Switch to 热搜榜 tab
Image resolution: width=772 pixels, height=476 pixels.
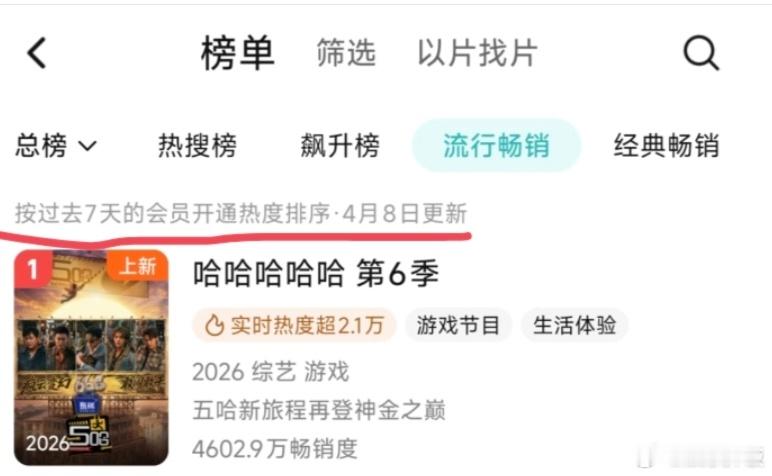(x=197, y=146)
